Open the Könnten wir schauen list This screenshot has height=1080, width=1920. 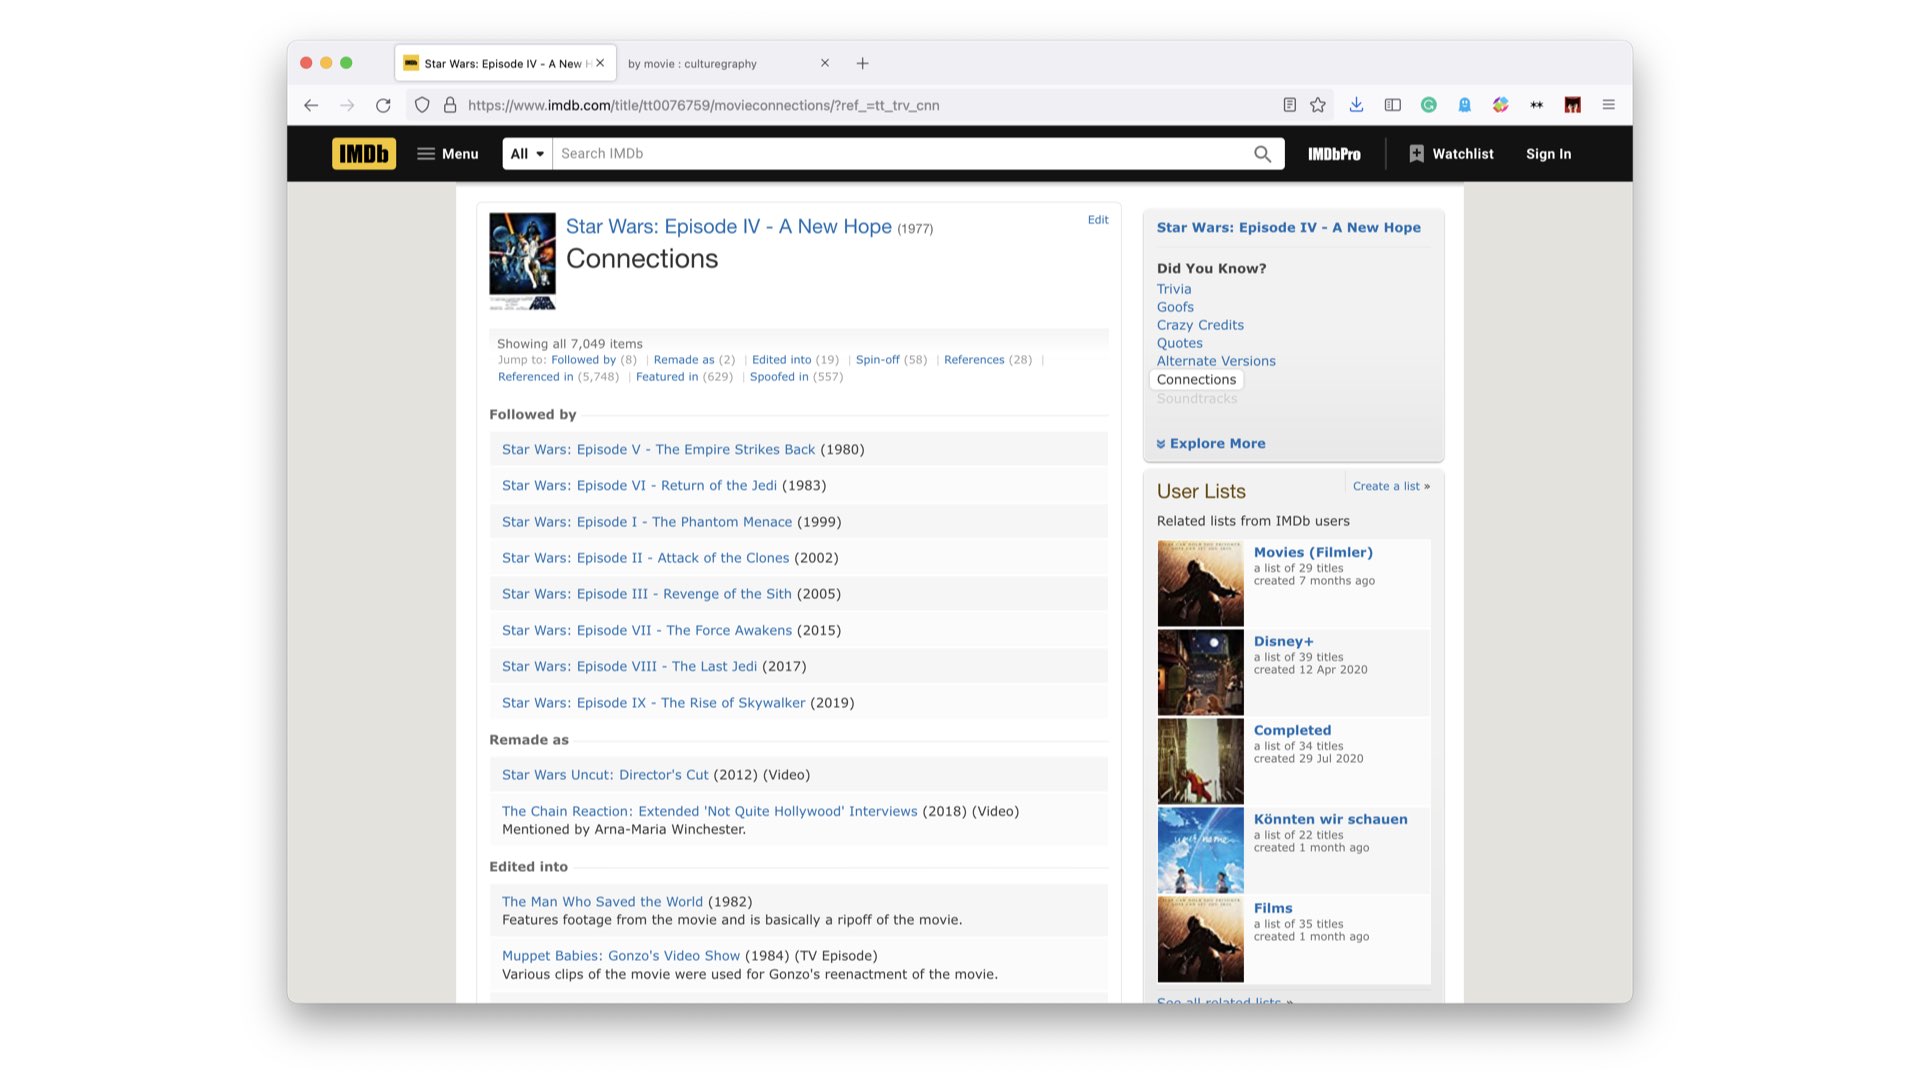[x=1330, y=819]
